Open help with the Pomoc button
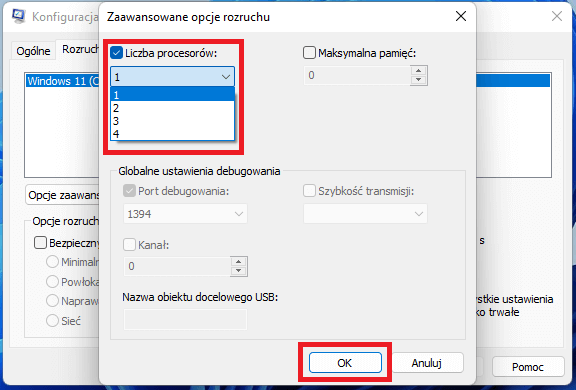The width and height of the screenshot is (576, 390). click(528, 366)
